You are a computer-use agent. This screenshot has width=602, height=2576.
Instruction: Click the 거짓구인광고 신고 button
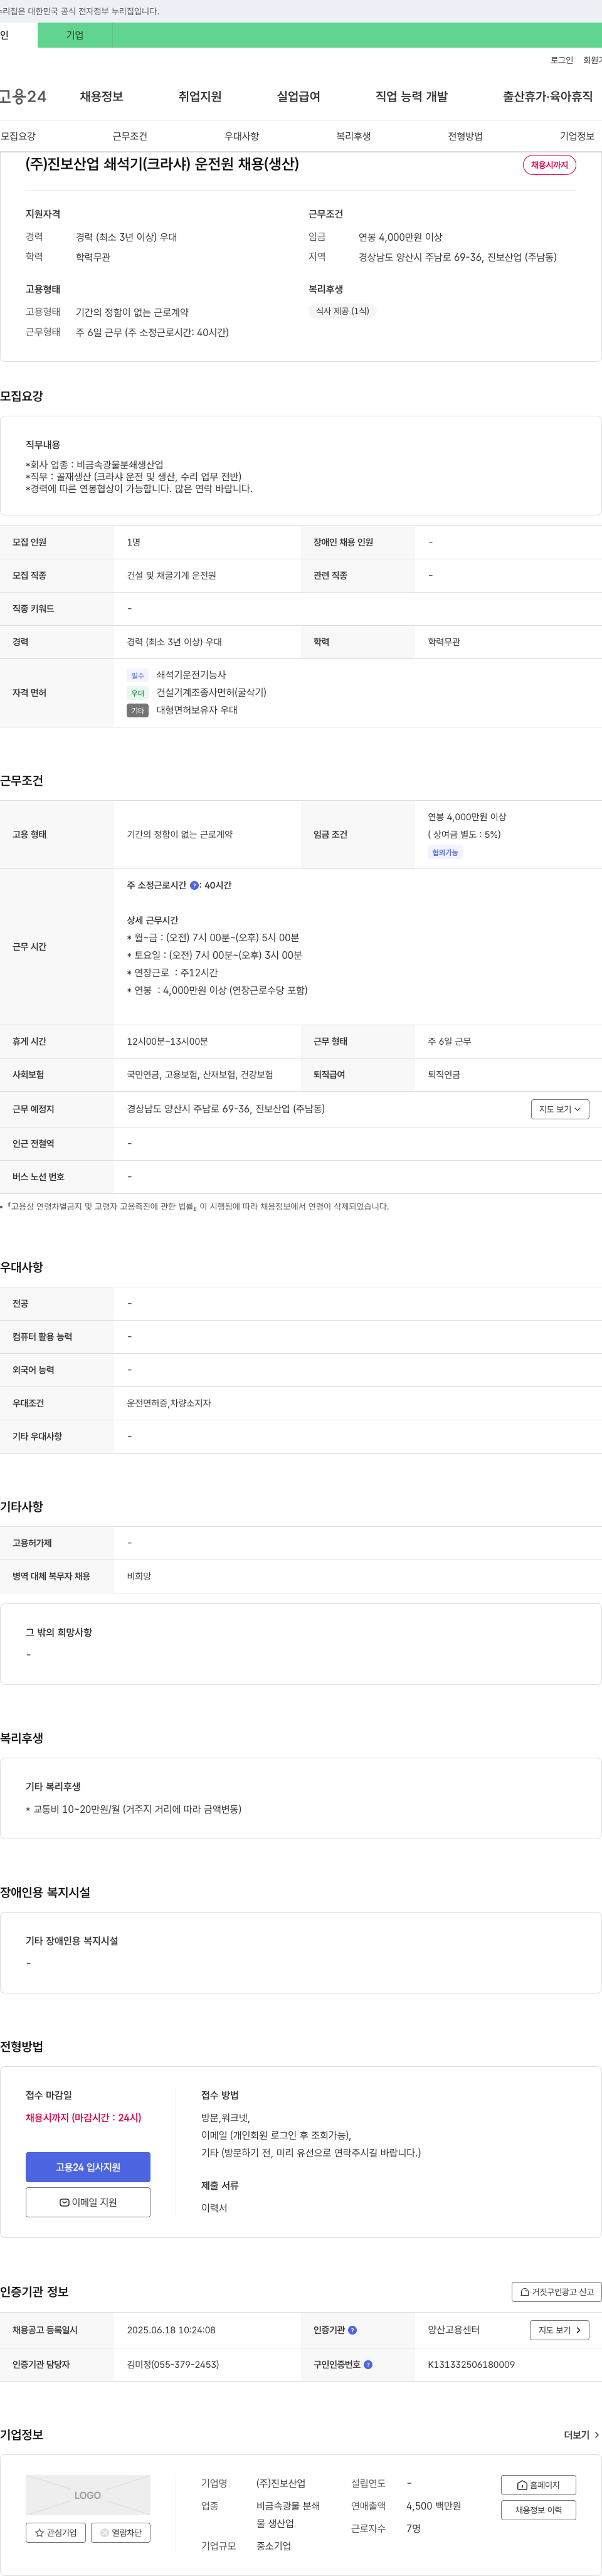[x=556, y=2292]
